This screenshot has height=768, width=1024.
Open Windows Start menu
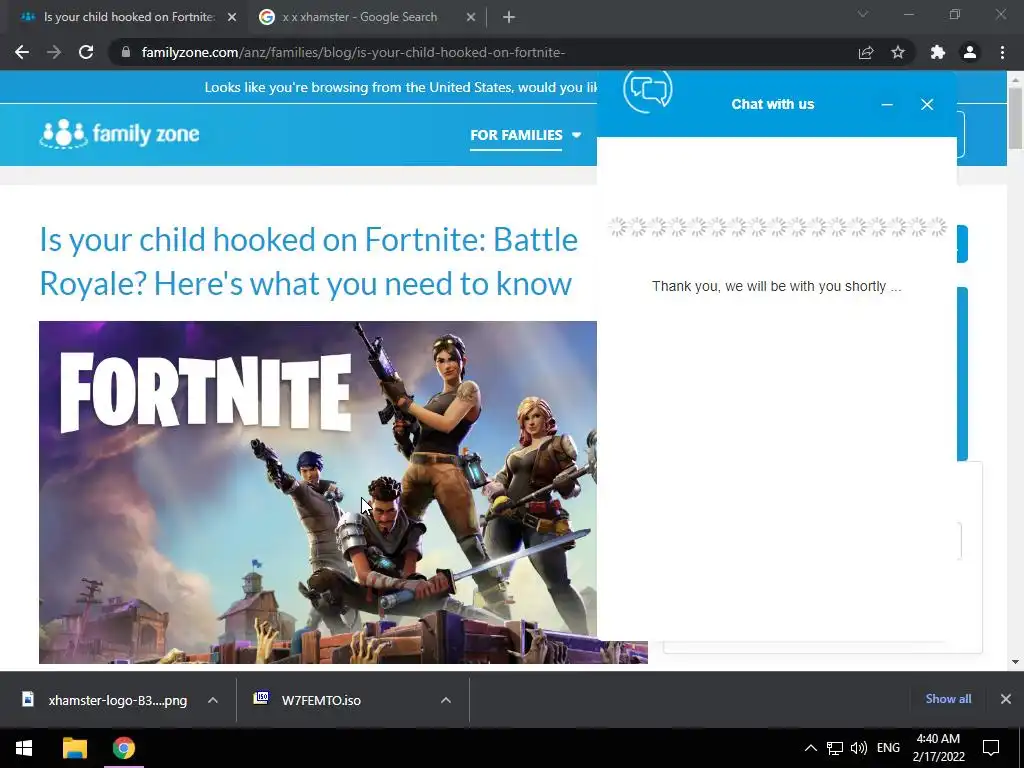[24, 748]
